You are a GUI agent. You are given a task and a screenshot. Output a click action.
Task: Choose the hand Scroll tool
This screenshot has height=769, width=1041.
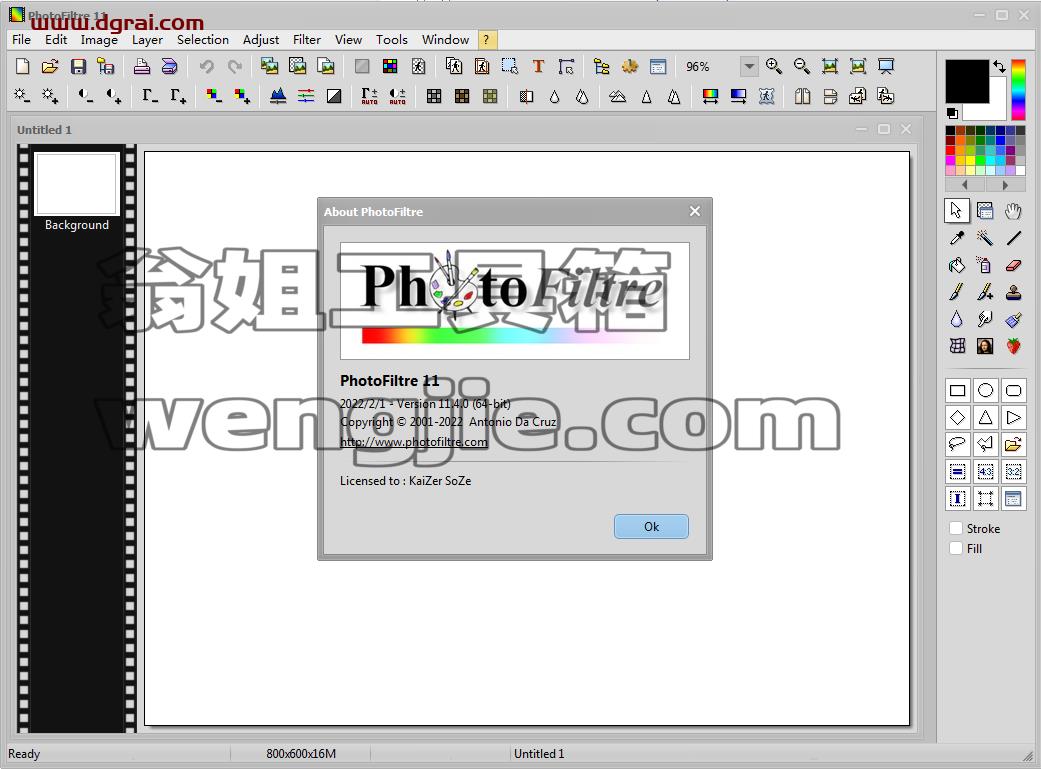(1013, 211)
